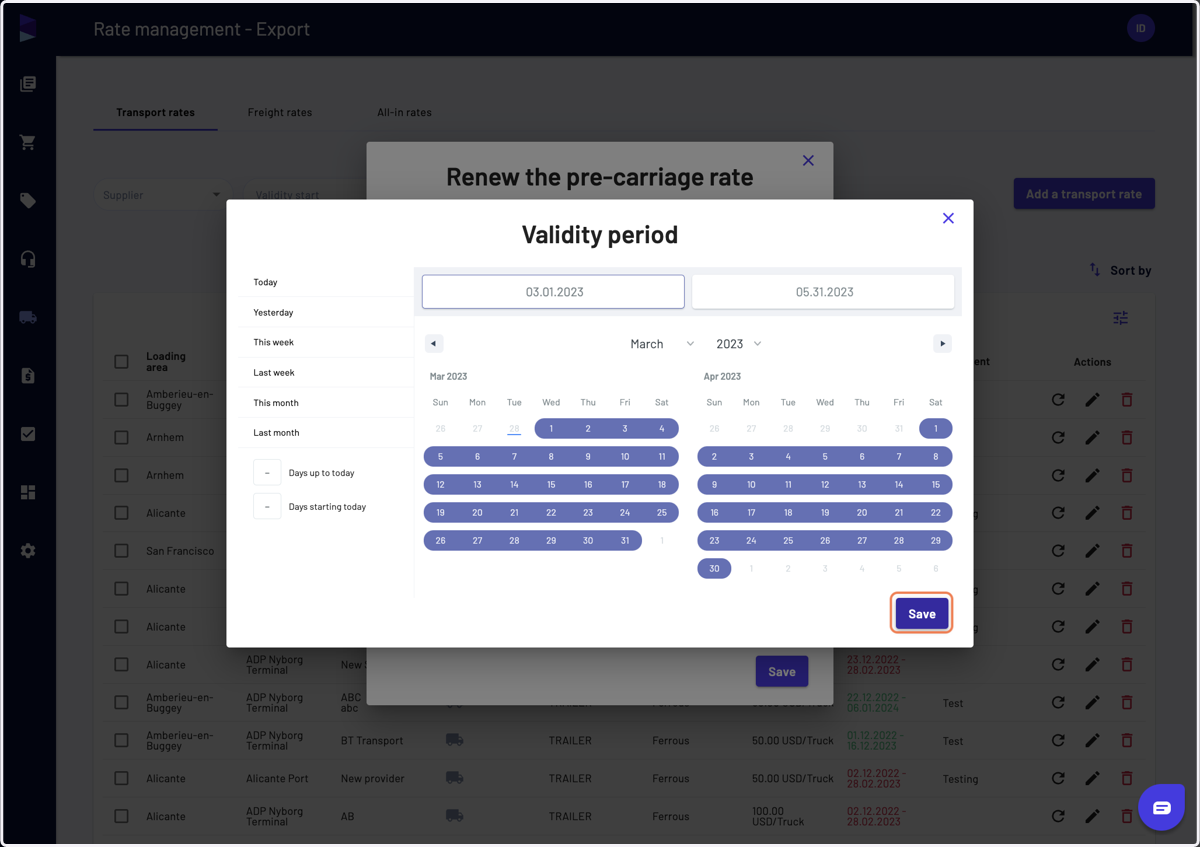Image resolution: width=1200 pixels, height=847 pixels.
Task: Close the Renew pre-carriage rate dialog
Action: pos(808,160)
